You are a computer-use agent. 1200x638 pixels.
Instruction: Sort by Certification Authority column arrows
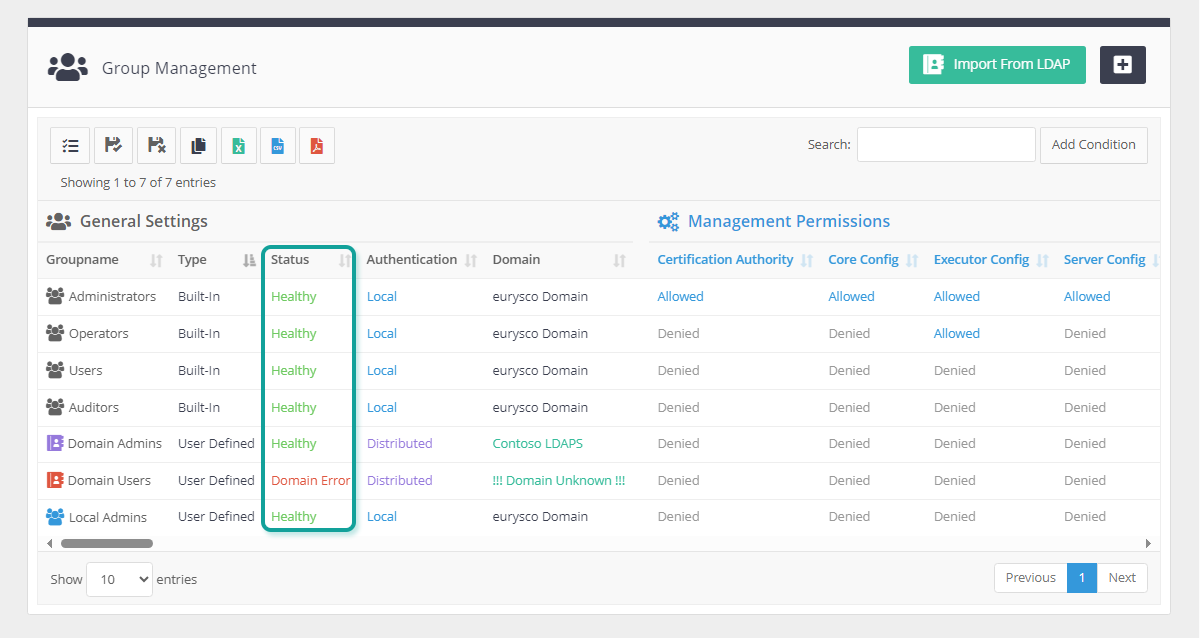coord(807,260)
